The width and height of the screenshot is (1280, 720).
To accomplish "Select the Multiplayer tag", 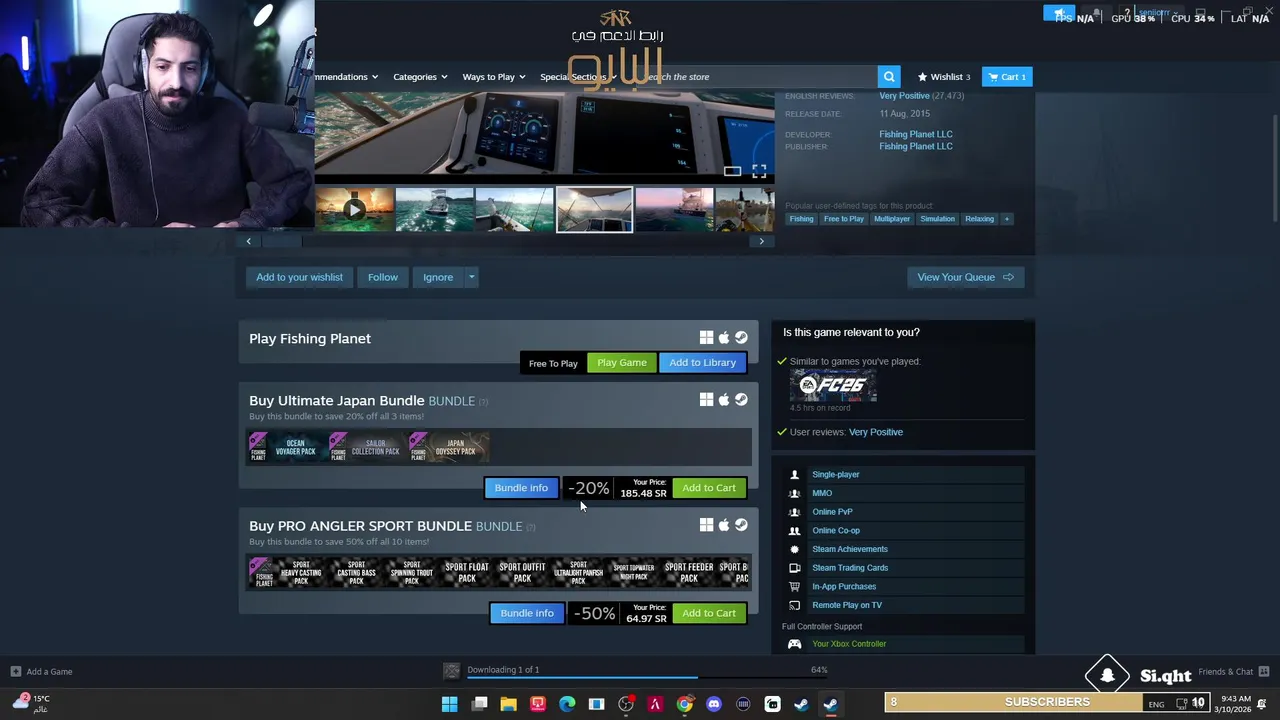I will pos(892,219).
